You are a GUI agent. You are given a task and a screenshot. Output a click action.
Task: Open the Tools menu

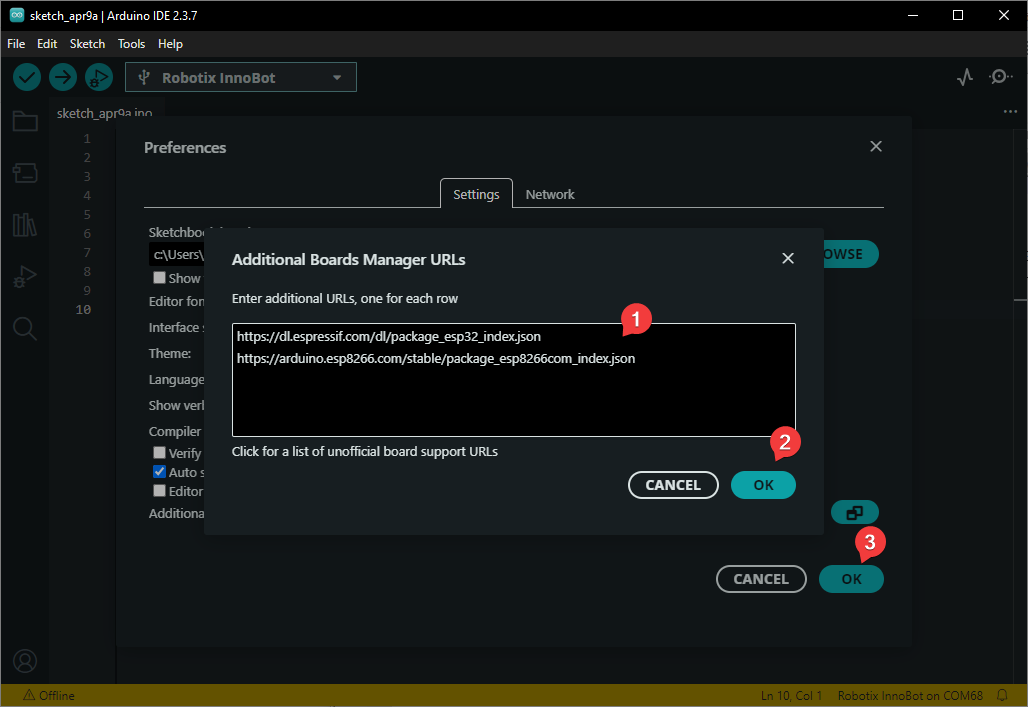tap(131, 44)
